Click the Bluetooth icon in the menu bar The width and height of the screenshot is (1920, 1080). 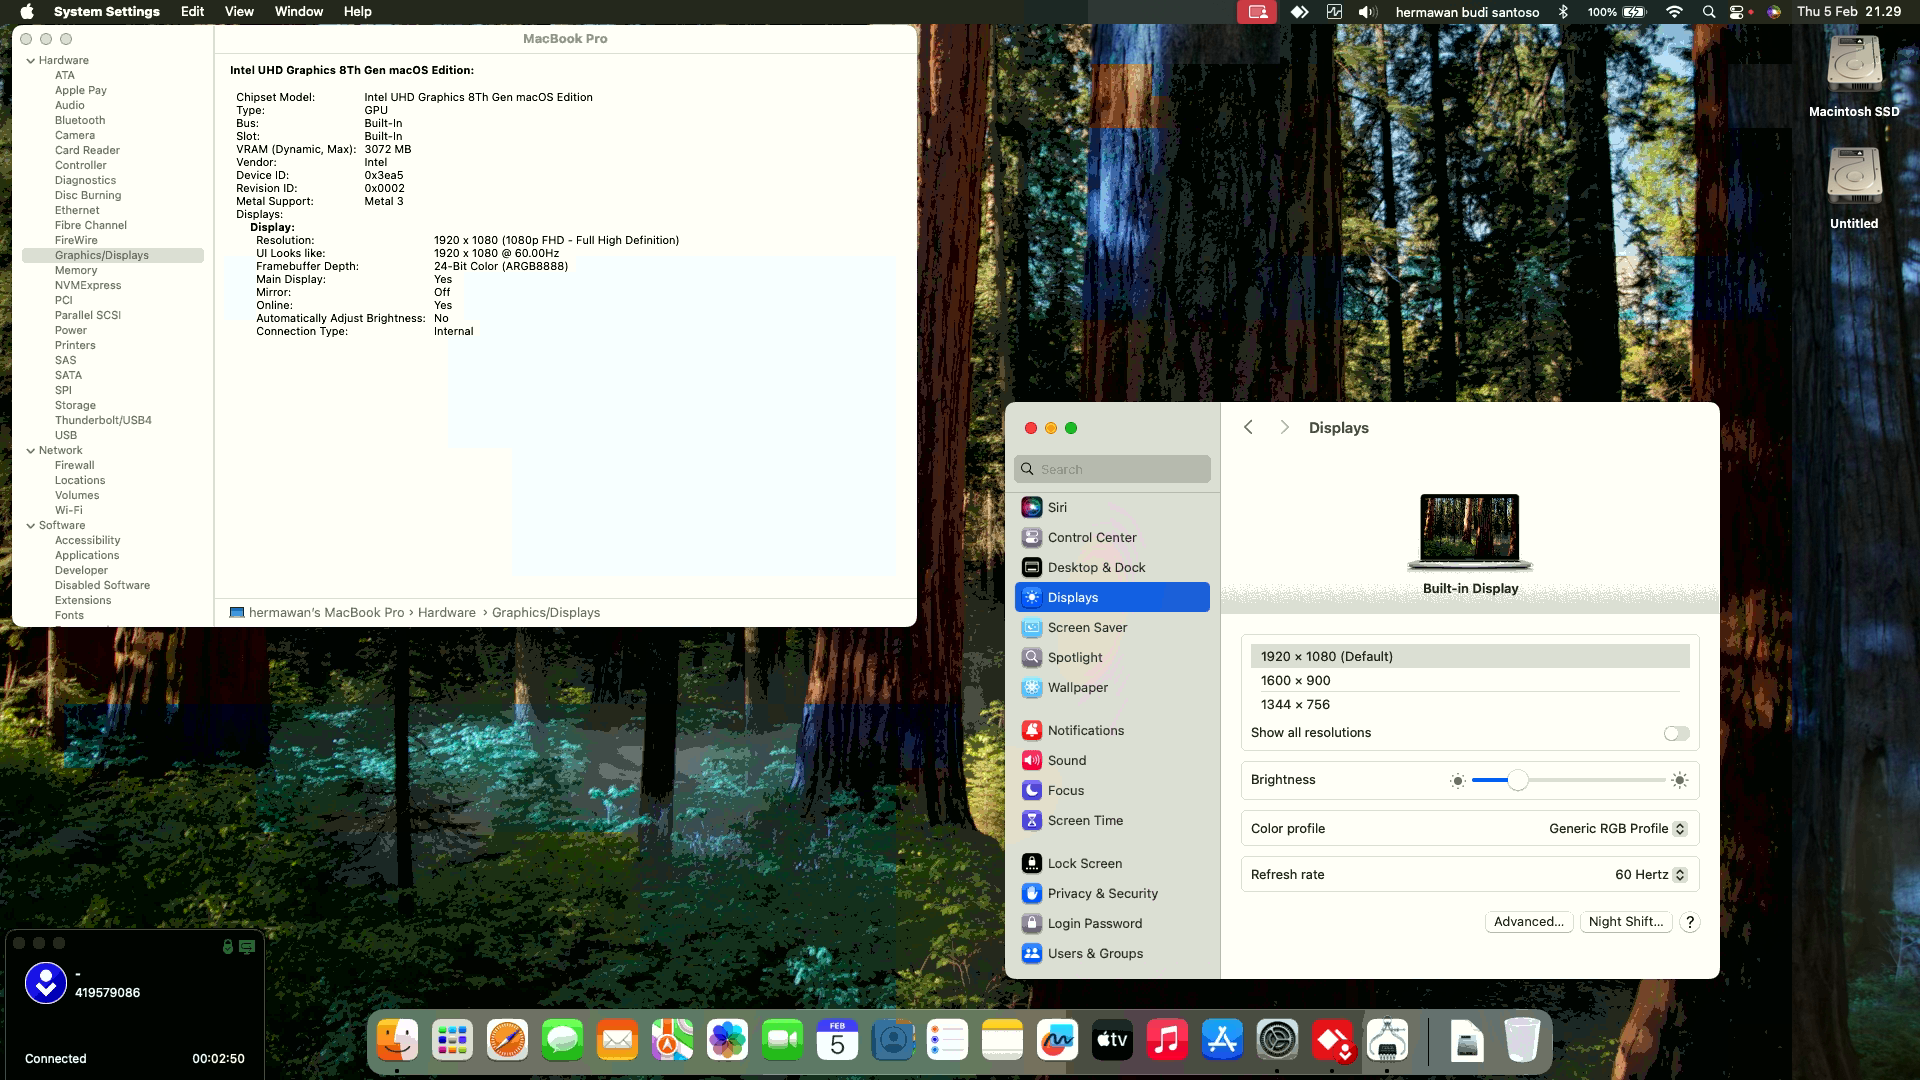(x=1564, y=12)
